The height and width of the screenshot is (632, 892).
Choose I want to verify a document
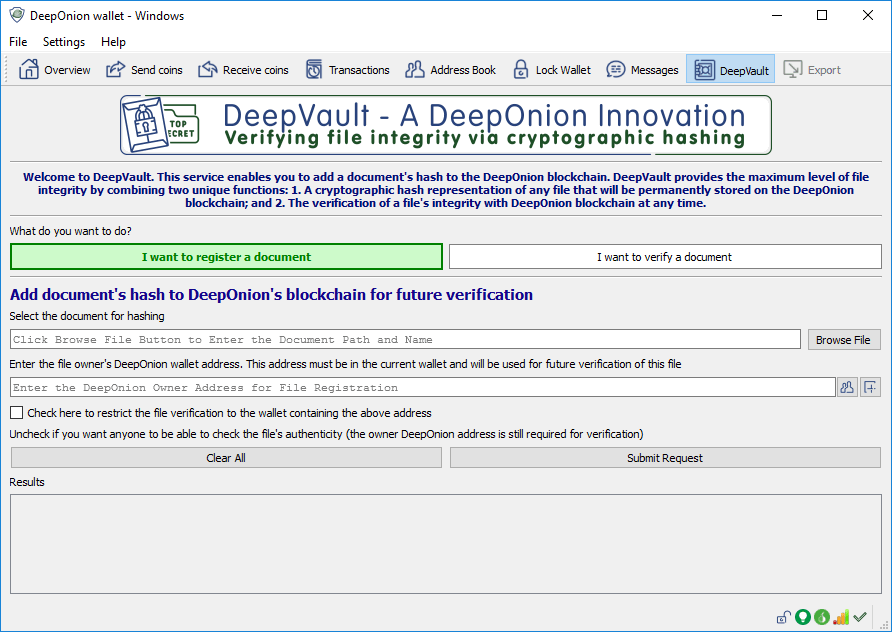pyautogui.click(x=665, y=257)
